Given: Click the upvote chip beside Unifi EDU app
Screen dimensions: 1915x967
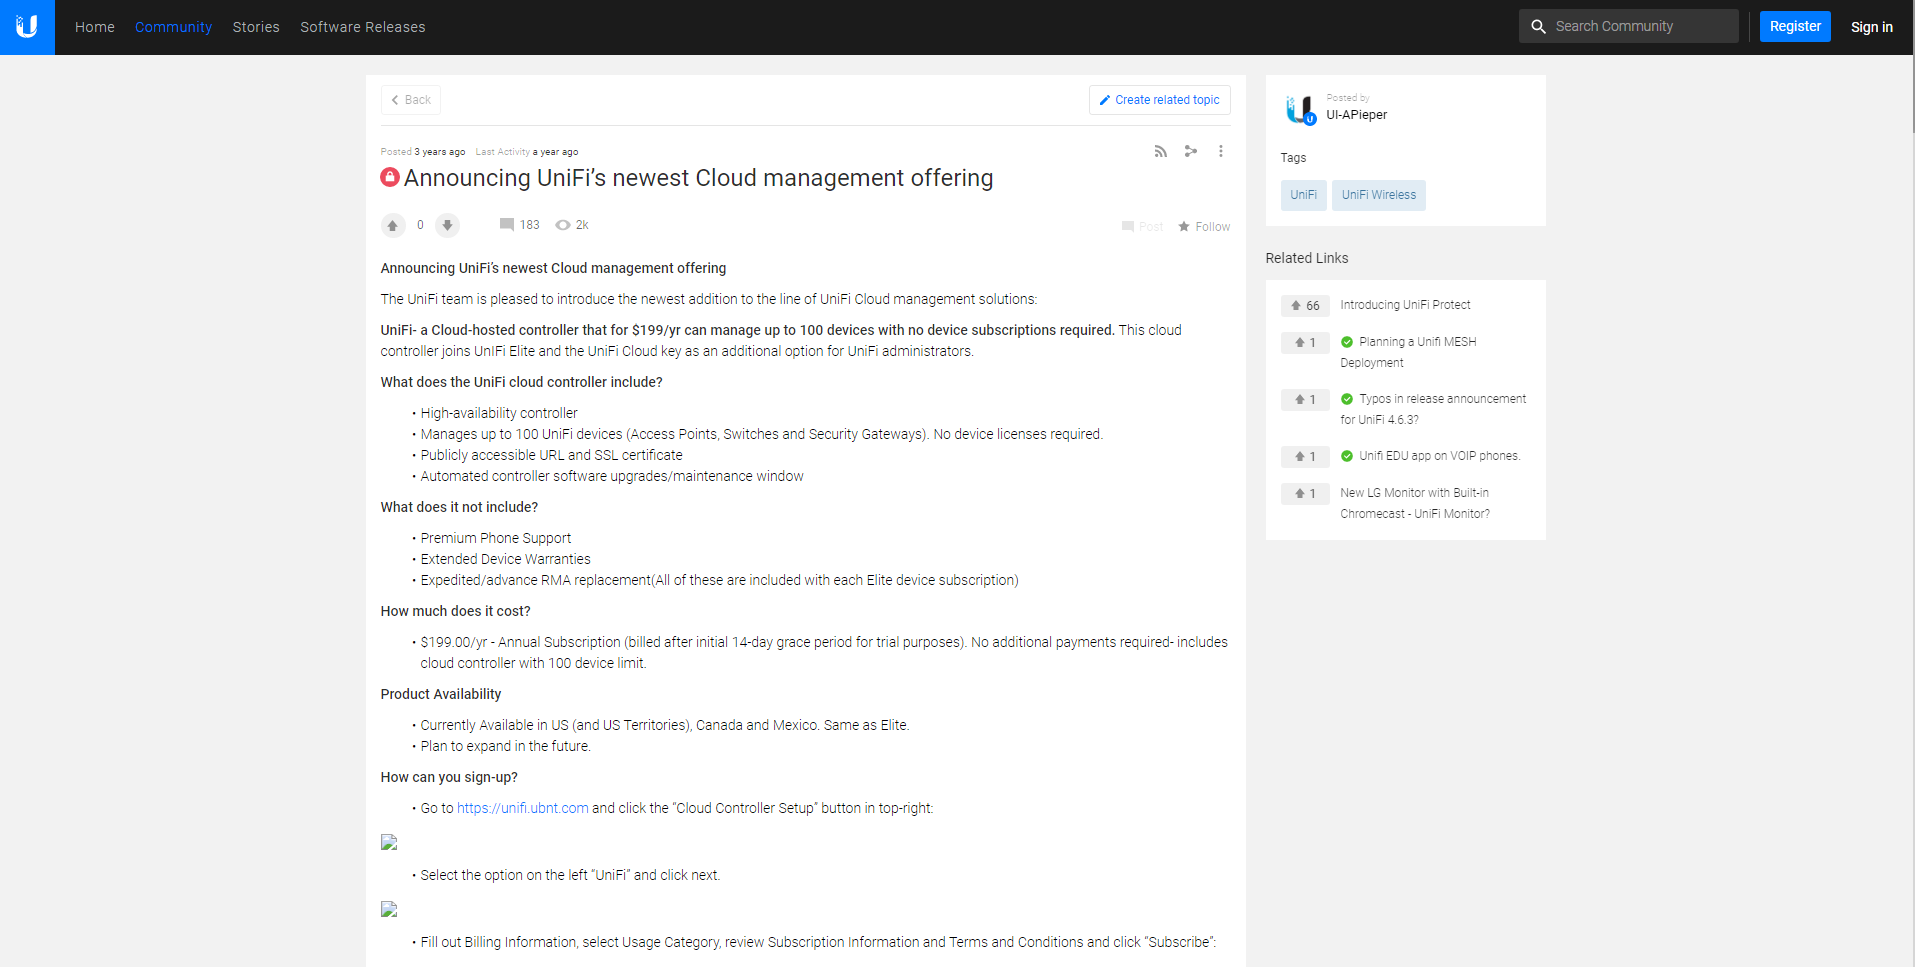Looking at the screenshot, I should 1305,457.
